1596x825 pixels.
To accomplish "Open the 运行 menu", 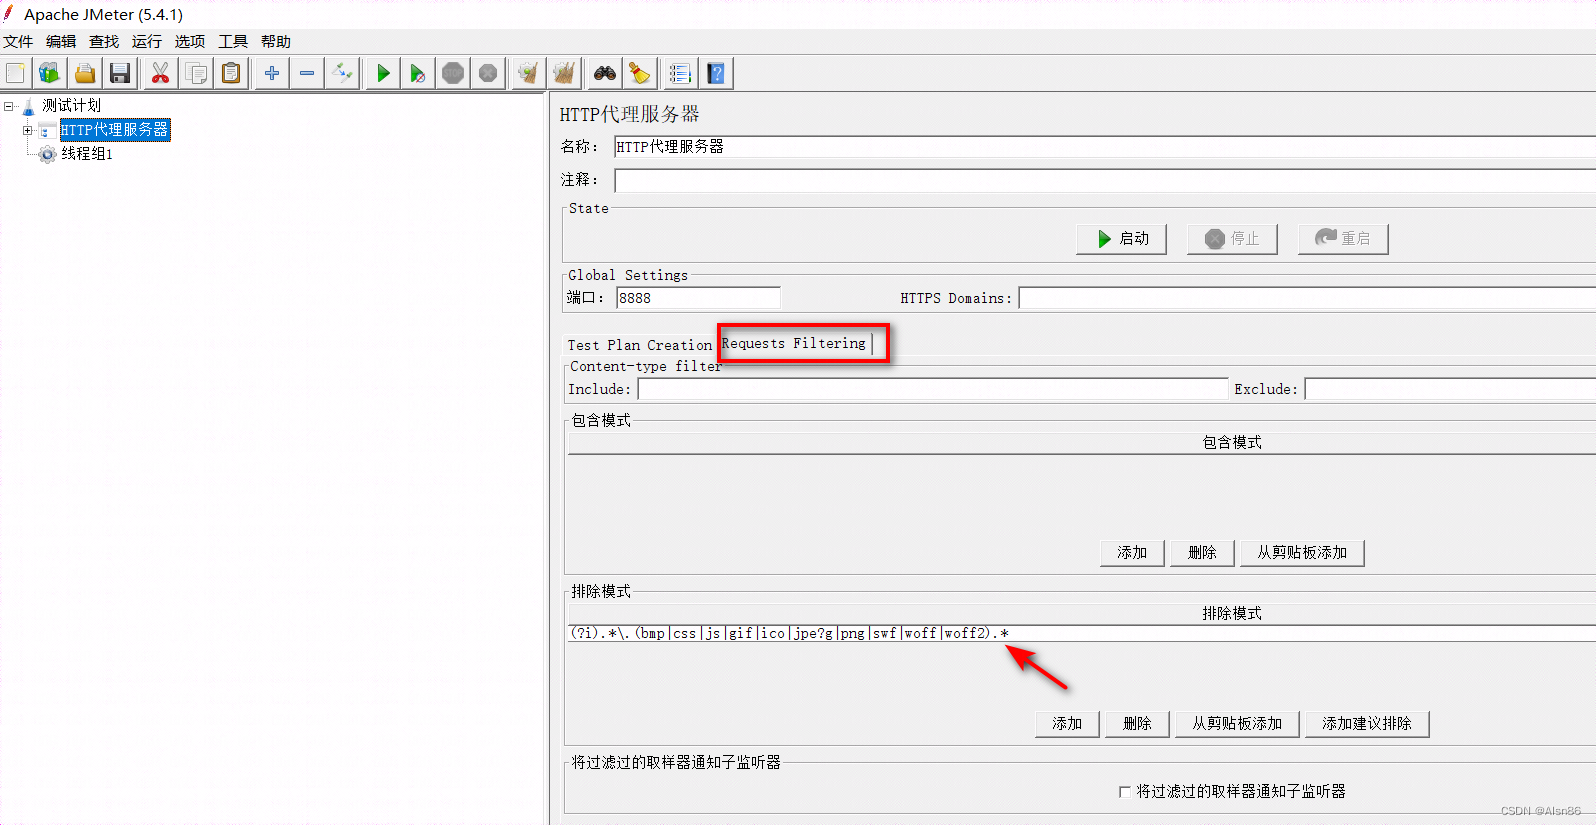I will (x=147, y=41).
